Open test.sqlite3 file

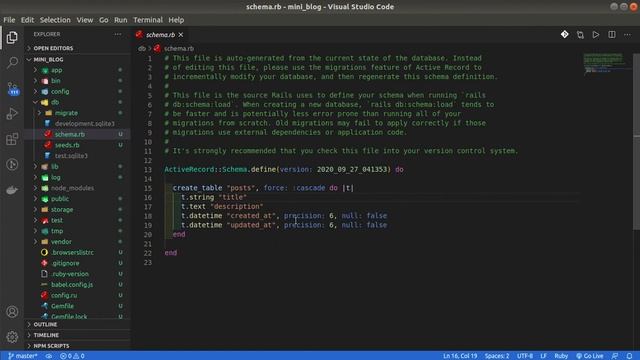78,156
